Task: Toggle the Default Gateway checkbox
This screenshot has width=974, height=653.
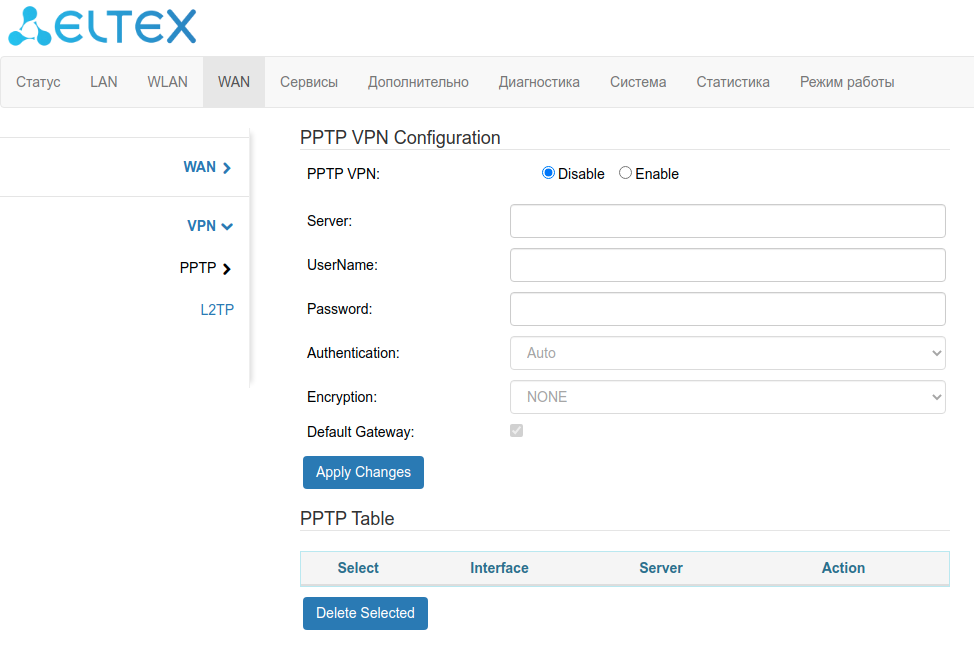Action: click(x=517, y=431)
